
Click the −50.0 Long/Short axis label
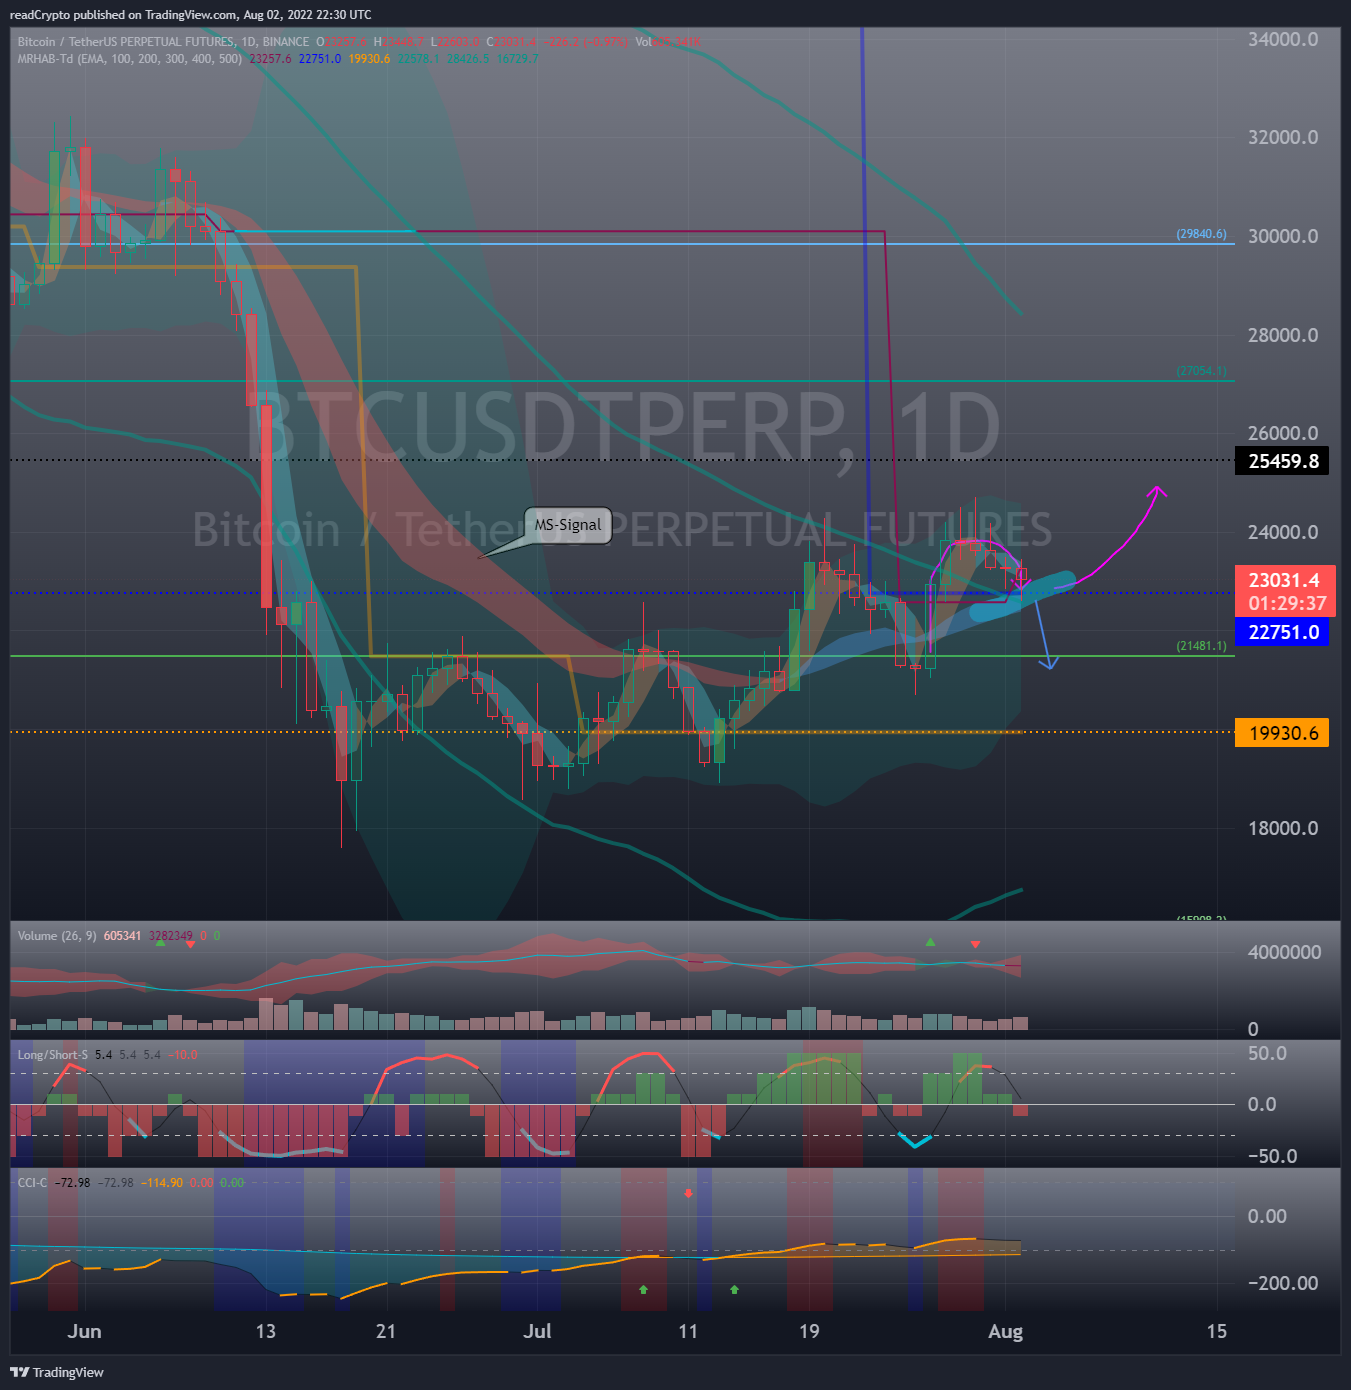[x=1272, y=1156]
